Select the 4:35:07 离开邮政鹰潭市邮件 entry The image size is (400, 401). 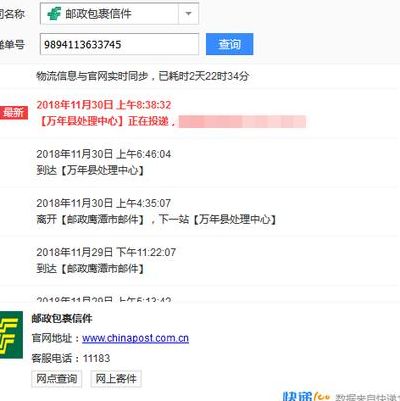[x=199, y=211]
